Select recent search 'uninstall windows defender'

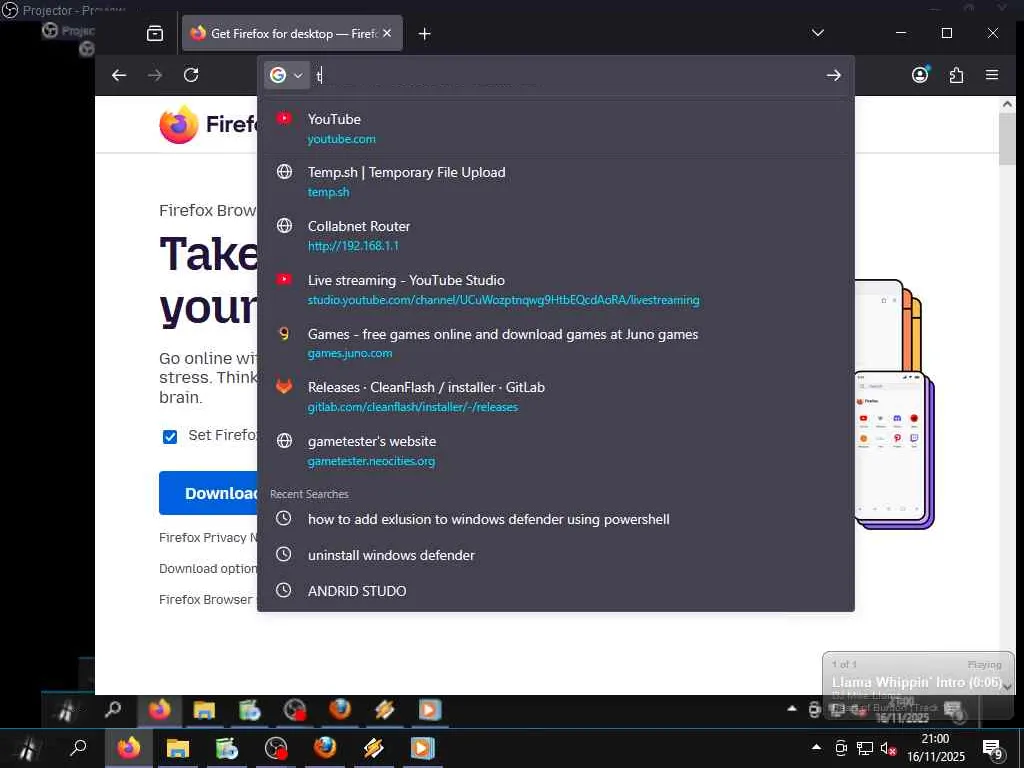coord(556,555)
